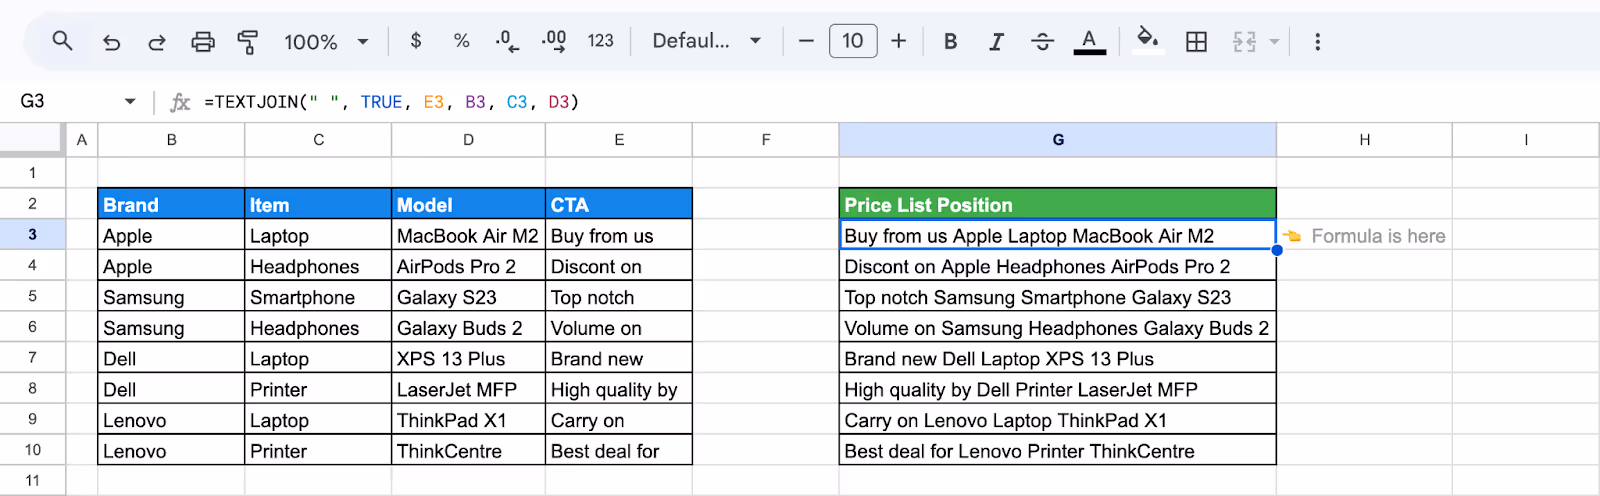Select all cells via corner box
Image resolution: width=1600 pixels, height=496 pixels.
[x=32, y=140]
